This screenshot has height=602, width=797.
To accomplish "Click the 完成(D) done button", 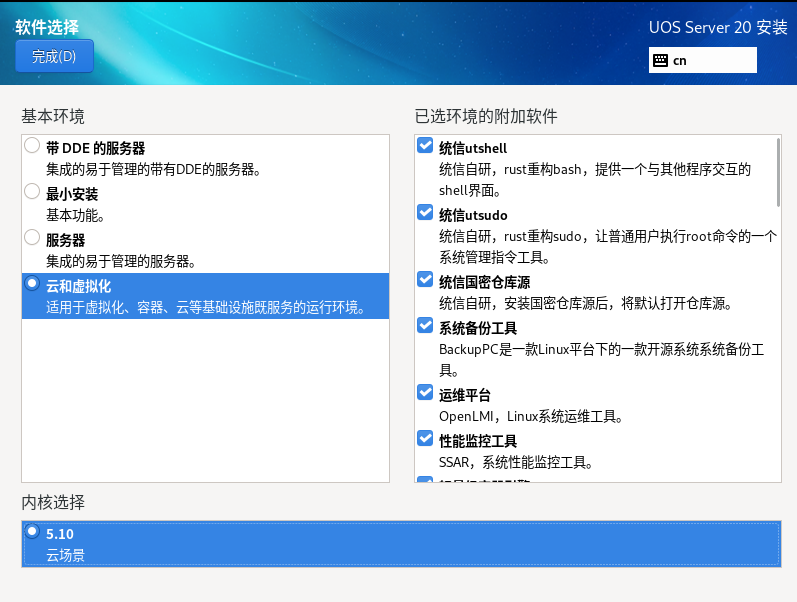I will pyautogui.click(x=54, y=56).
